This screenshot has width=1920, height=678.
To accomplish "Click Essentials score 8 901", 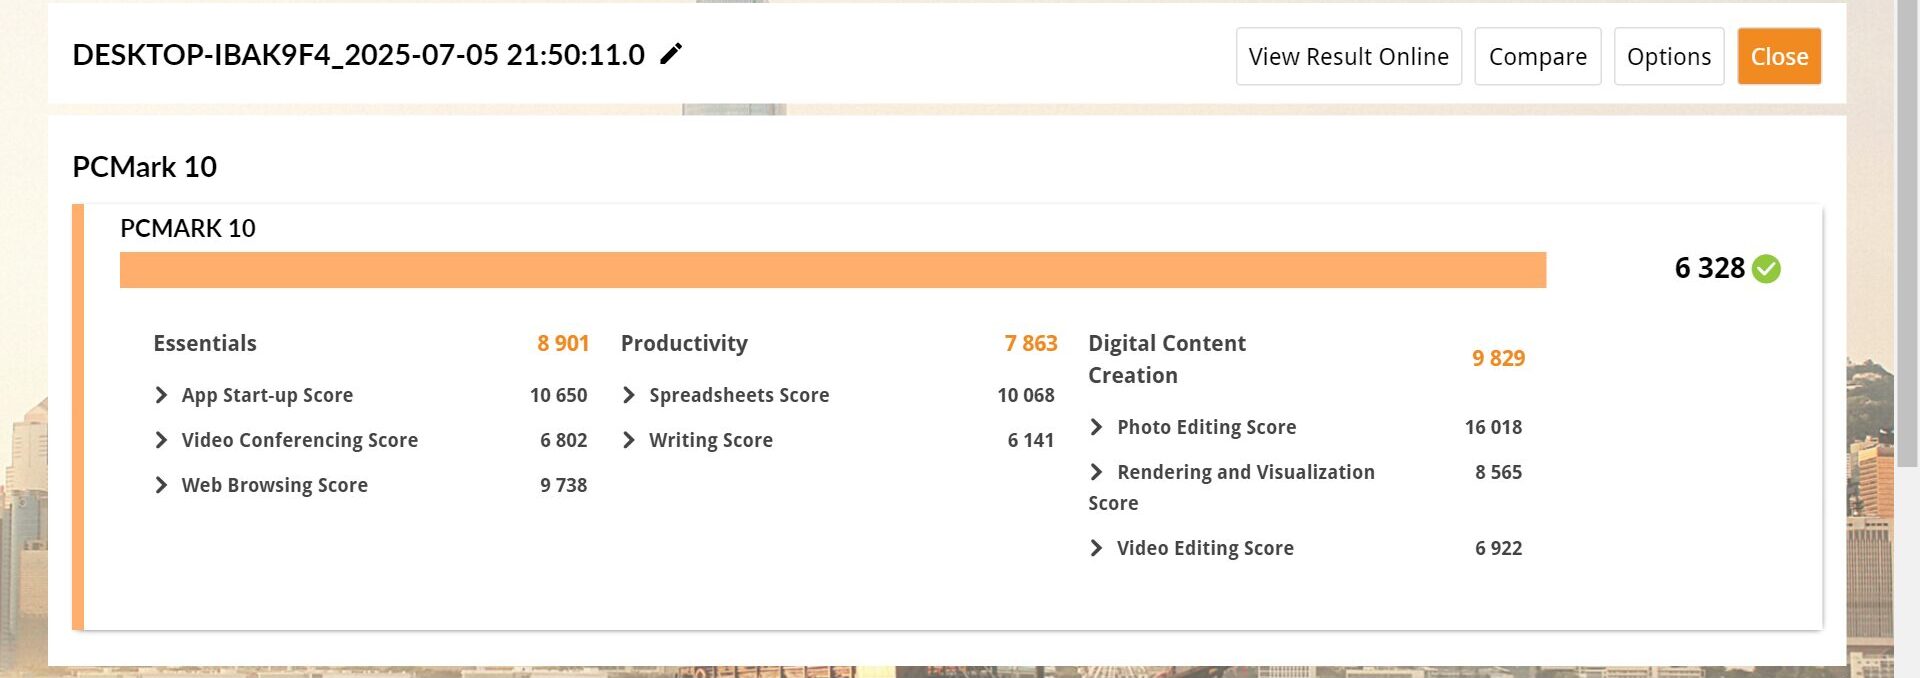I will tap(563, 343).
